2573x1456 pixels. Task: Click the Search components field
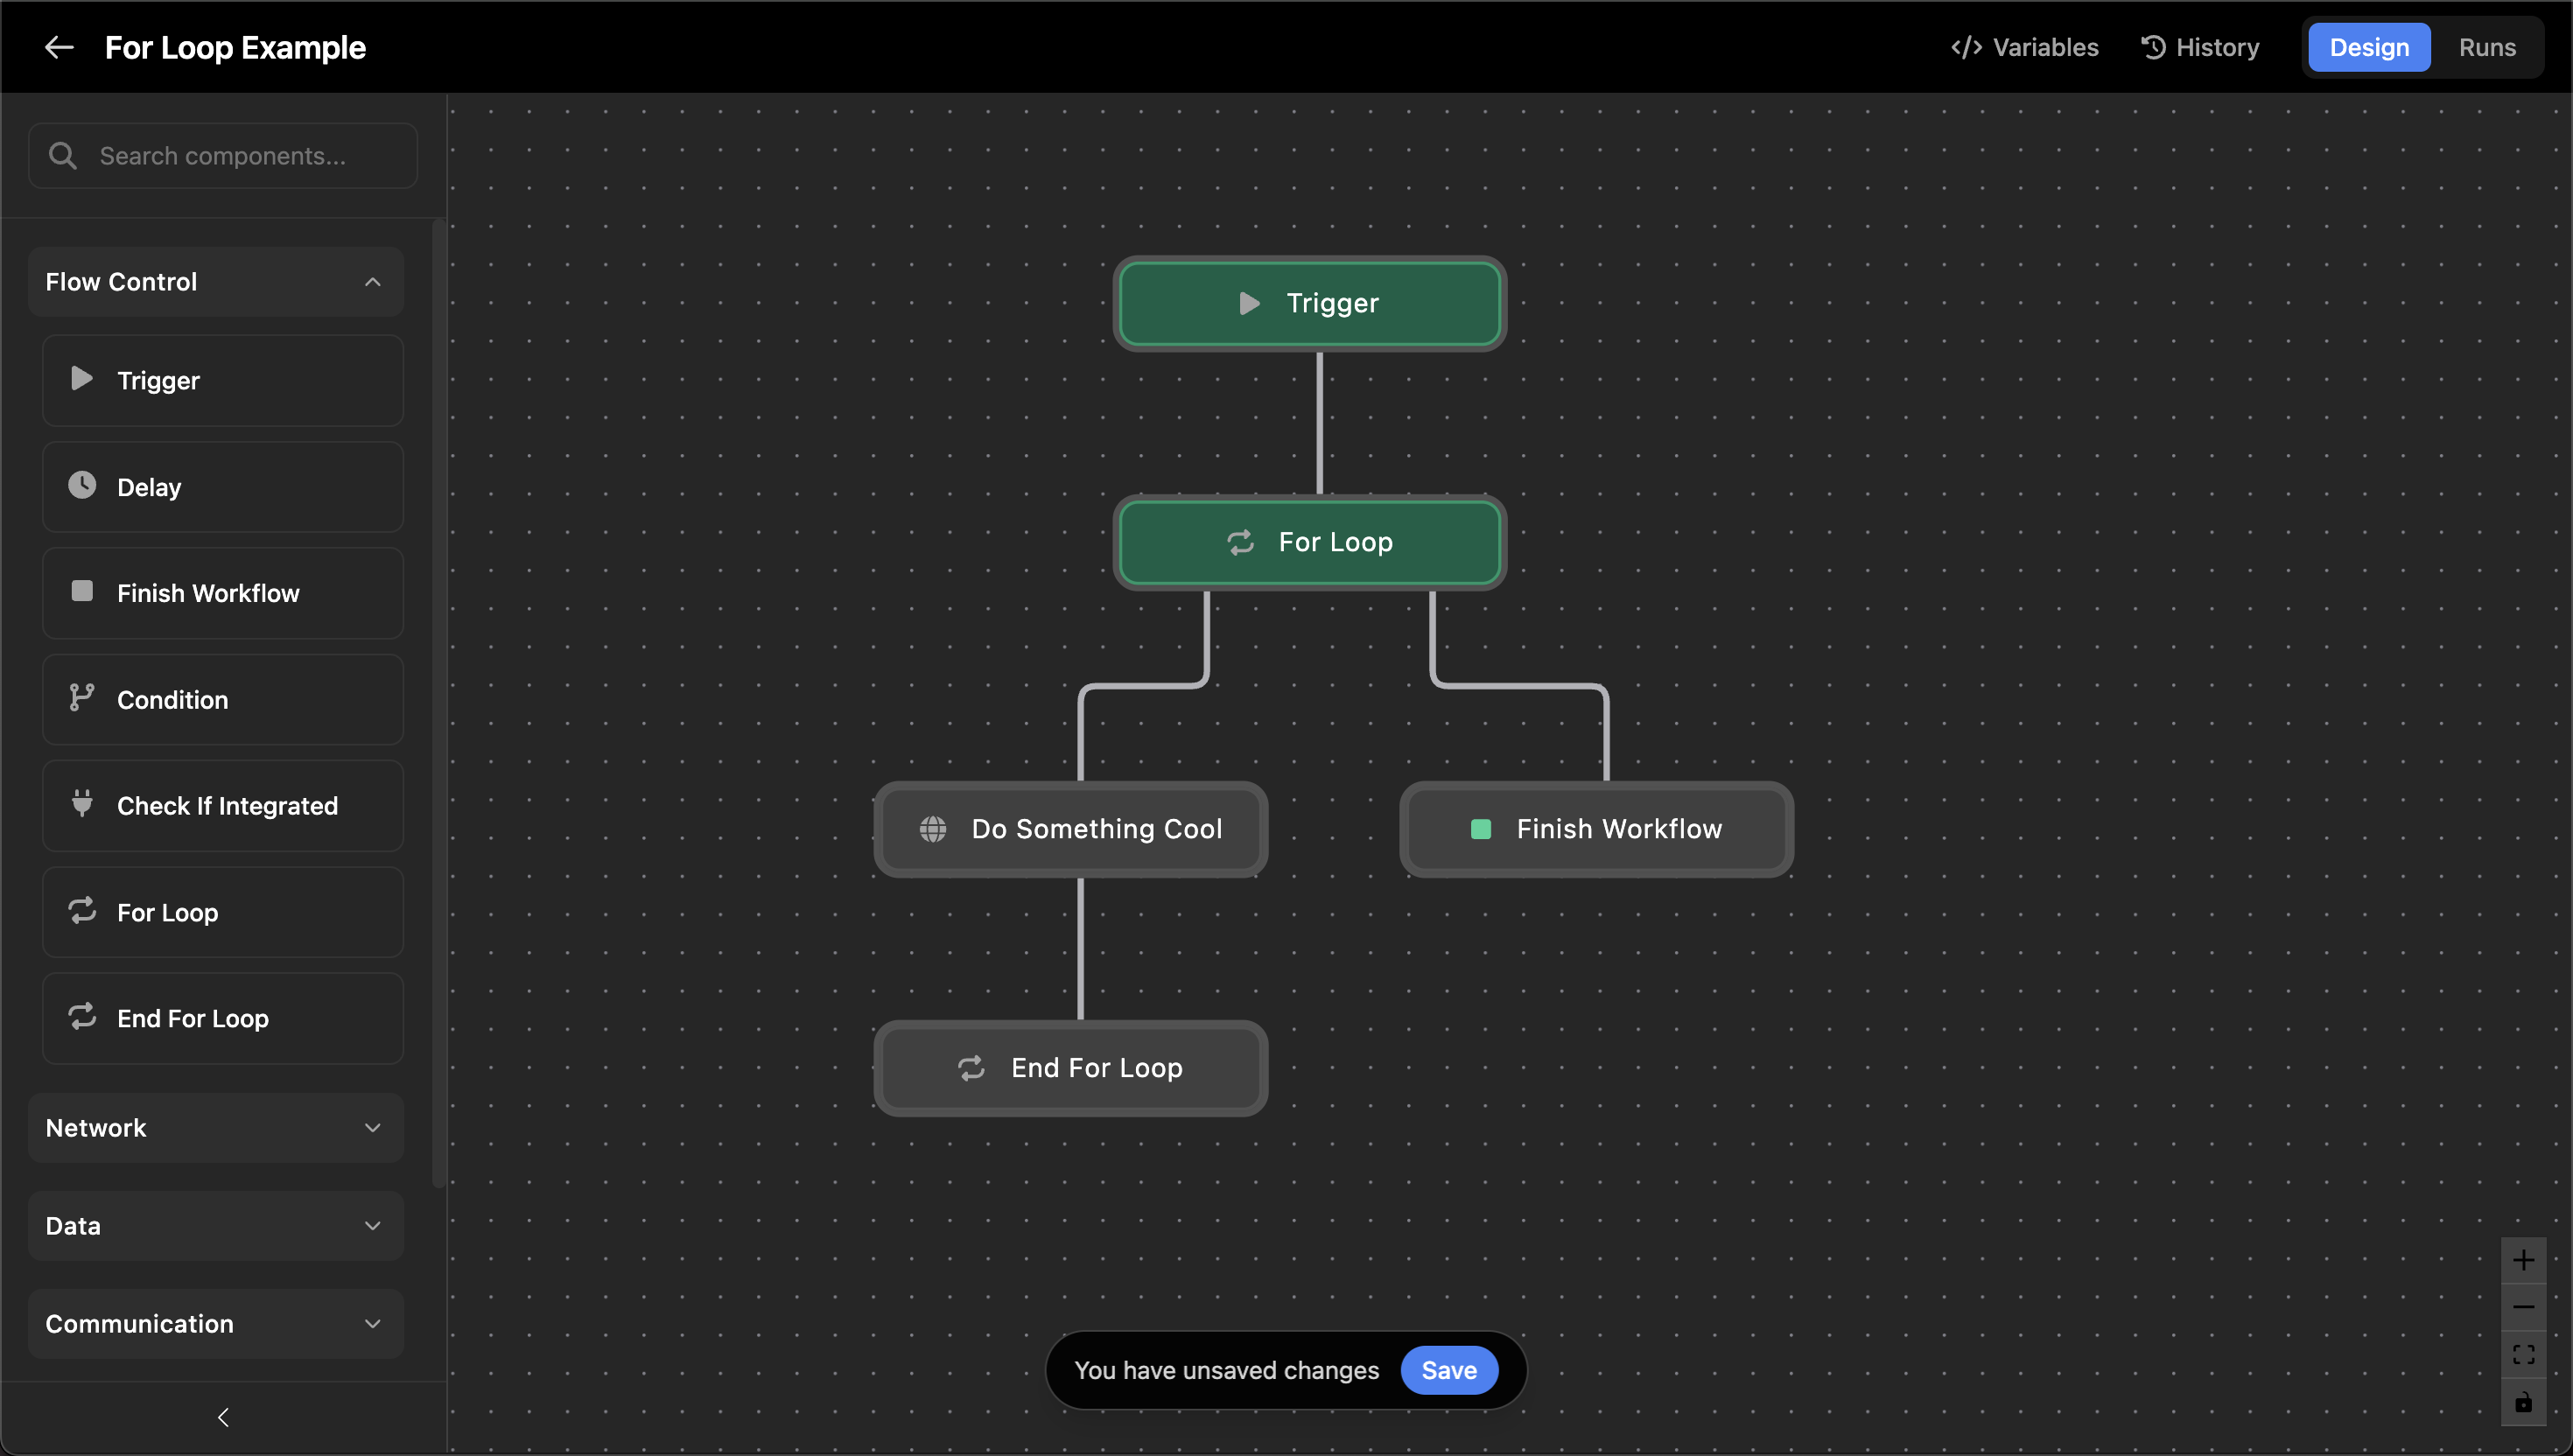click(x=222, y=155)
